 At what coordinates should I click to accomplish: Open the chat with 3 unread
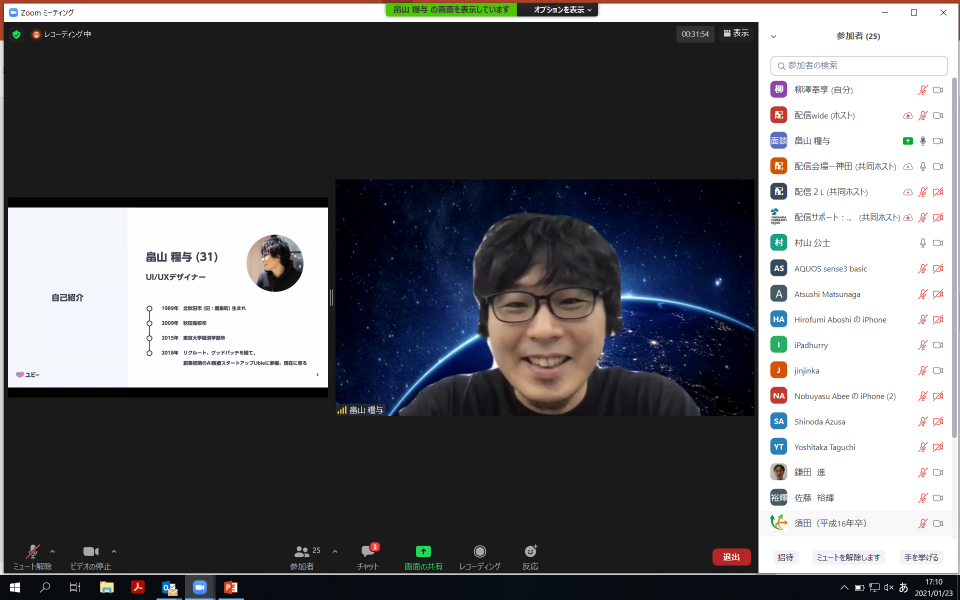369,551
